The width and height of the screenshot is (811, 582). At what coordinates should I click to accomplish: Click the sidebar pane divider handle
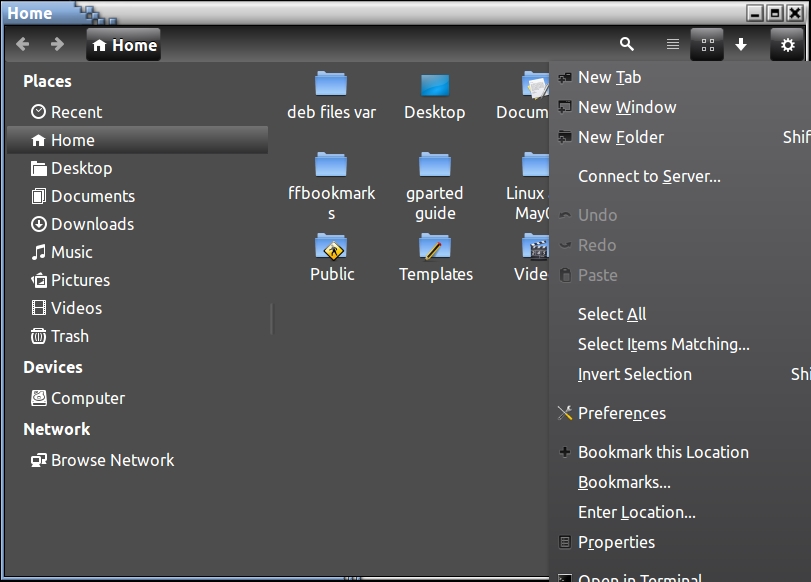coord(272,319)
